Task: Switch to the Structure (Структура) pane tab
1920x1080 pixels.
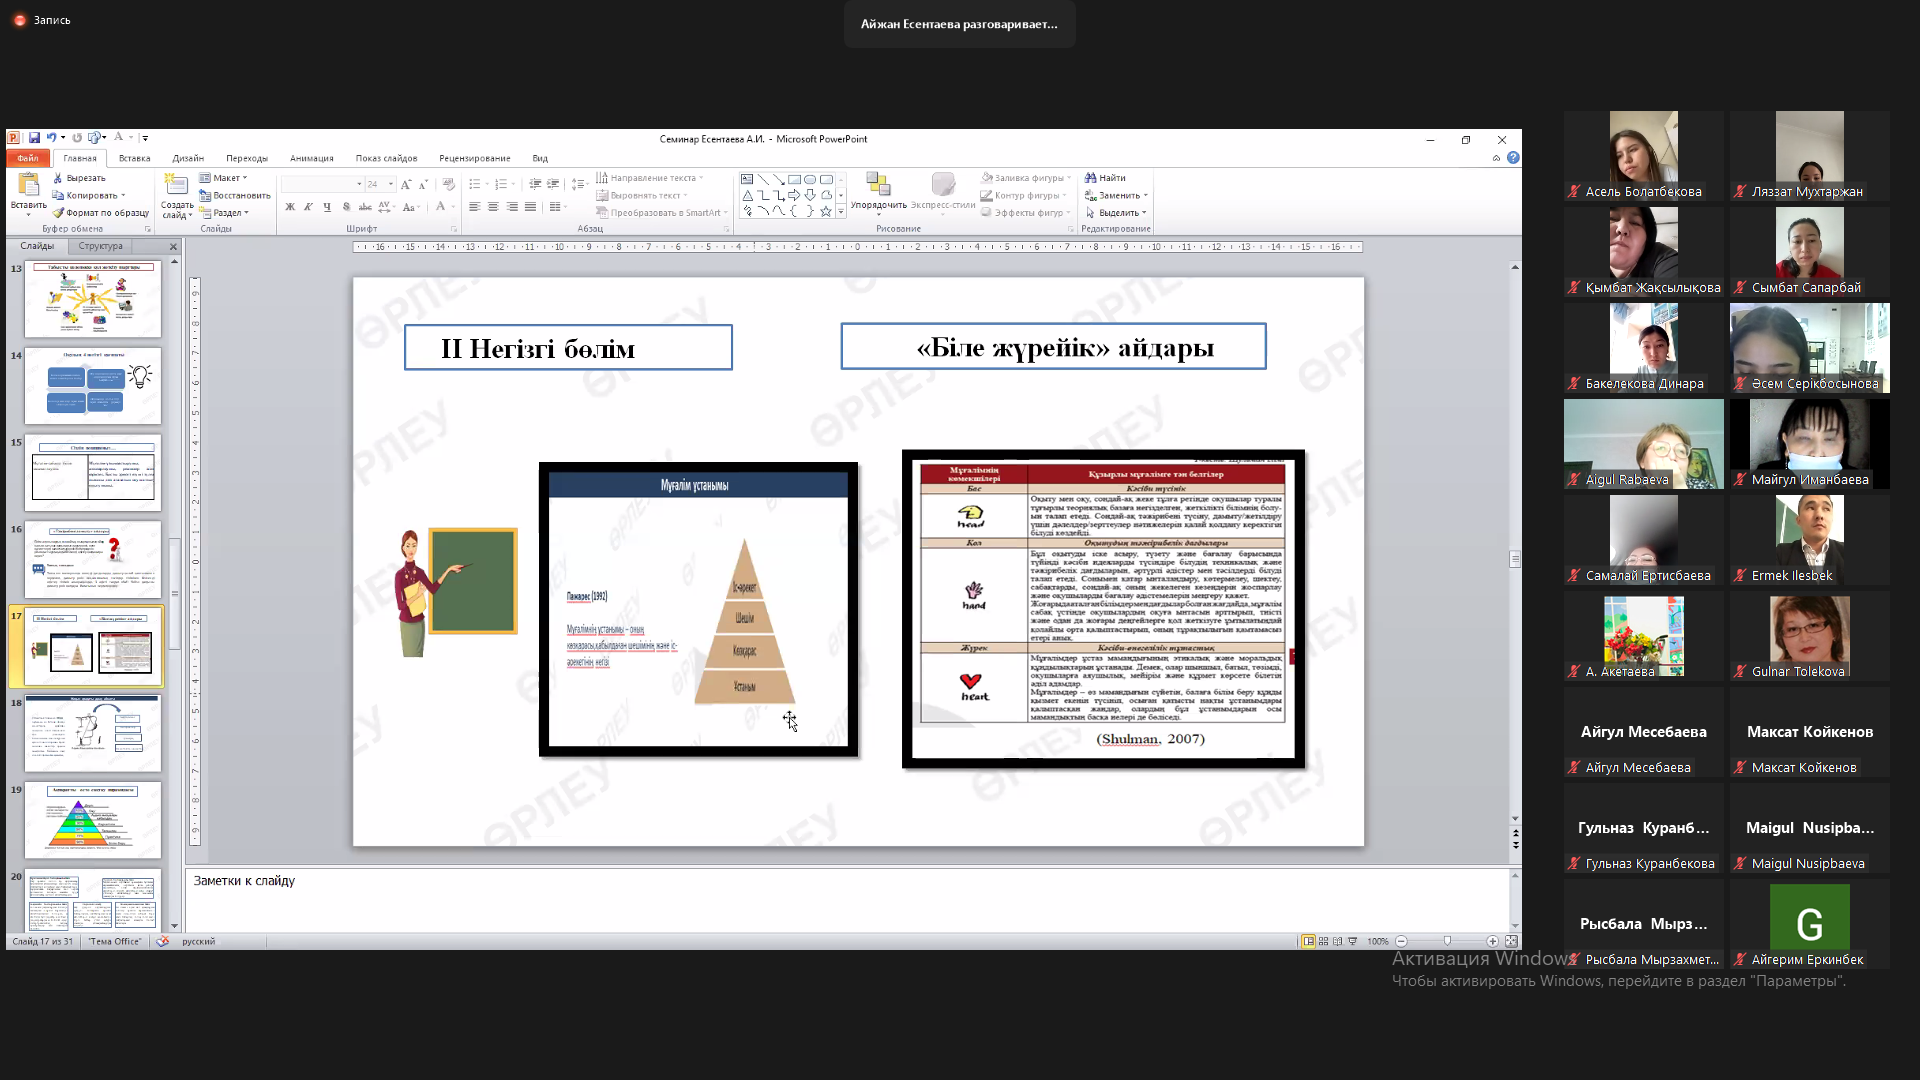Action: 100,246
